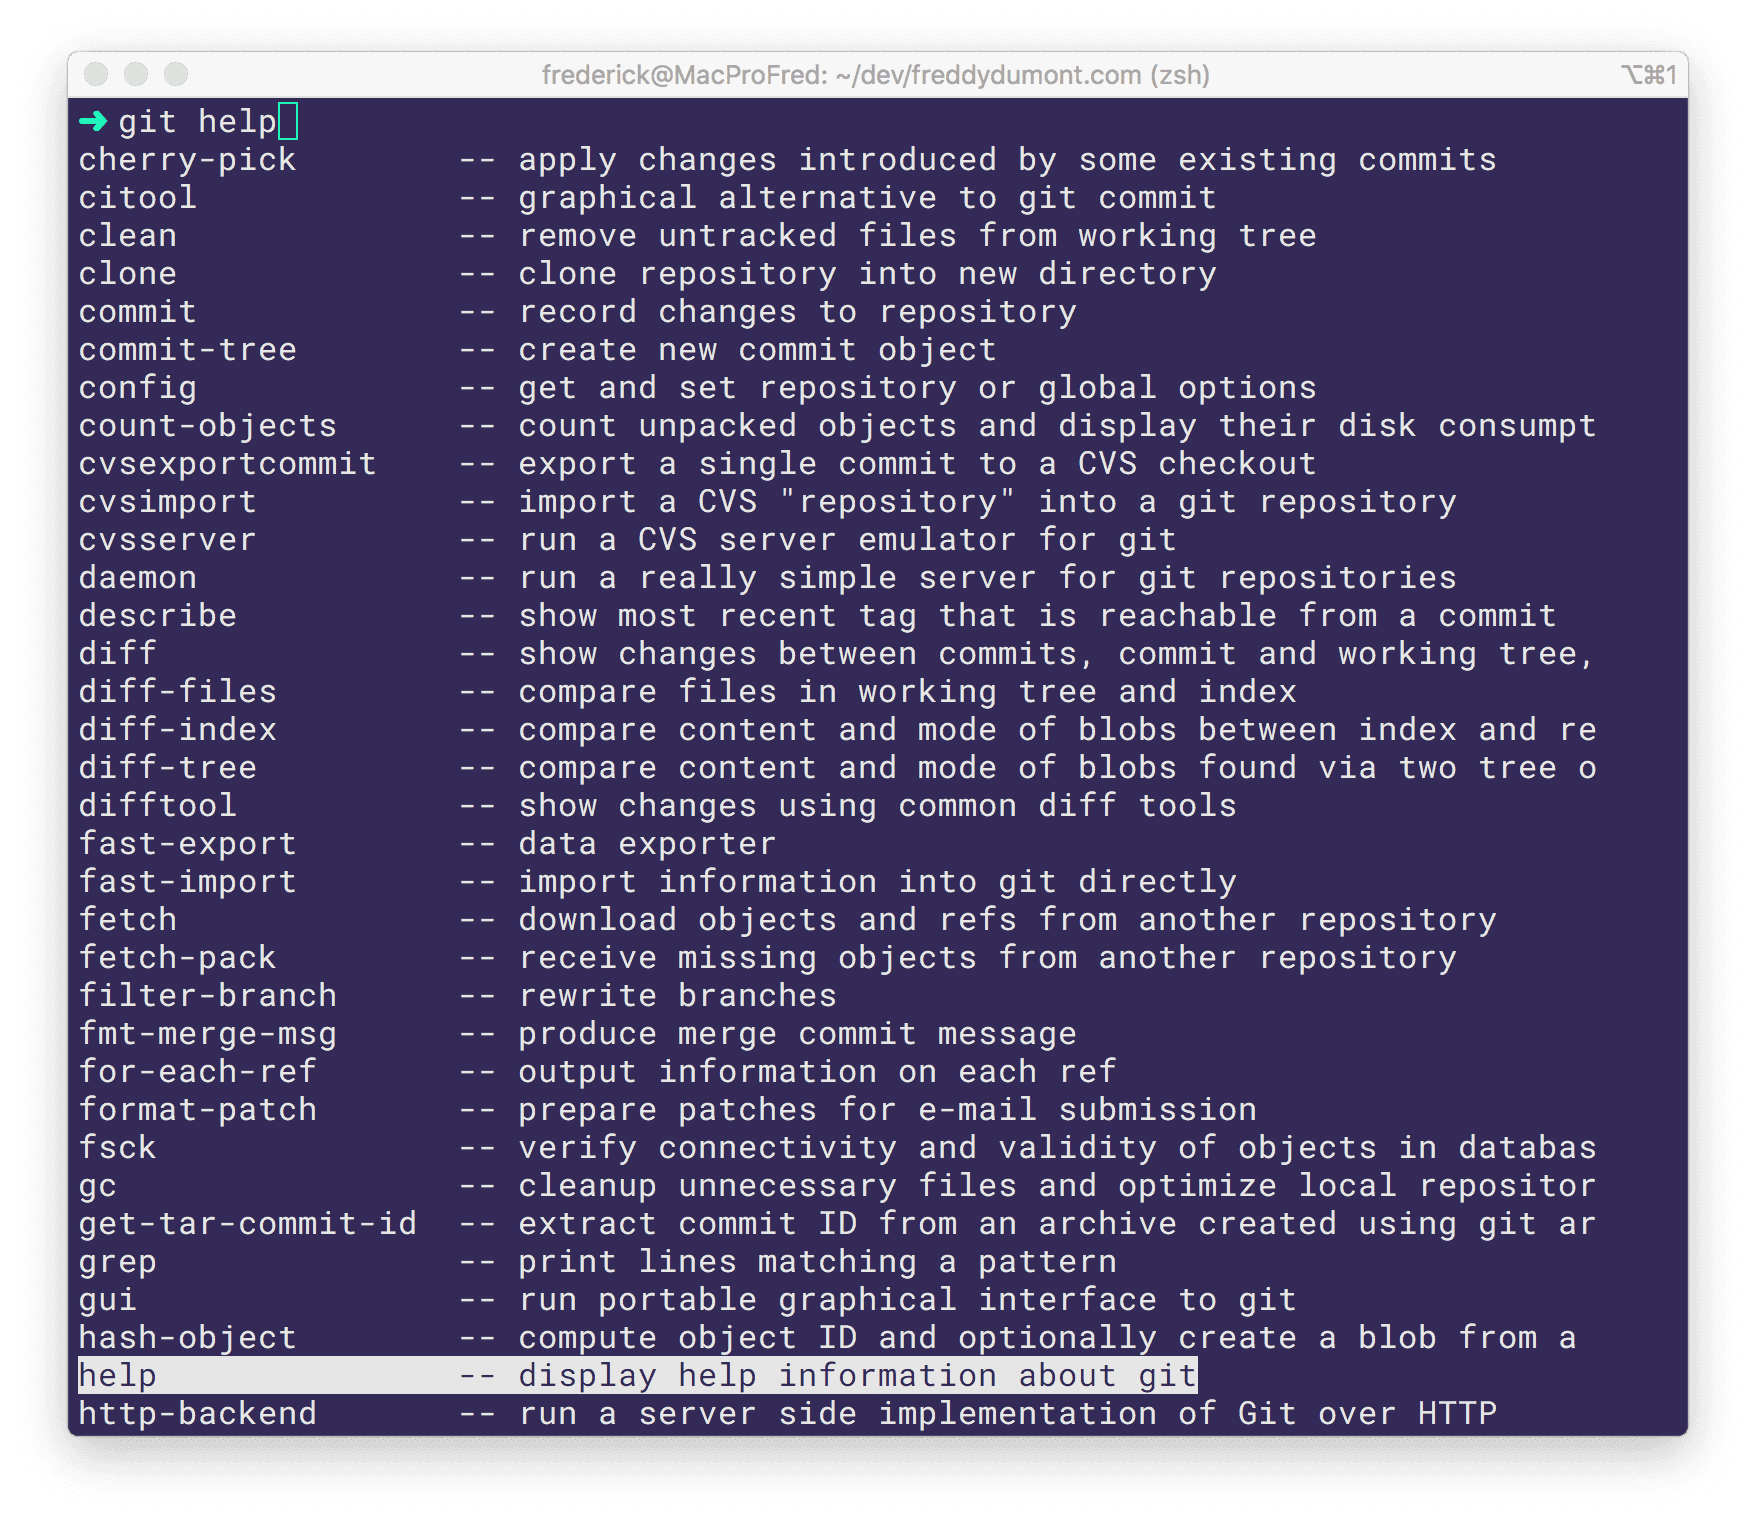The width and height of the screenshot is (1756, 1520).
Task: Pick filter-branch from the list
Action: pyautogui.click(x=207, y=995)
